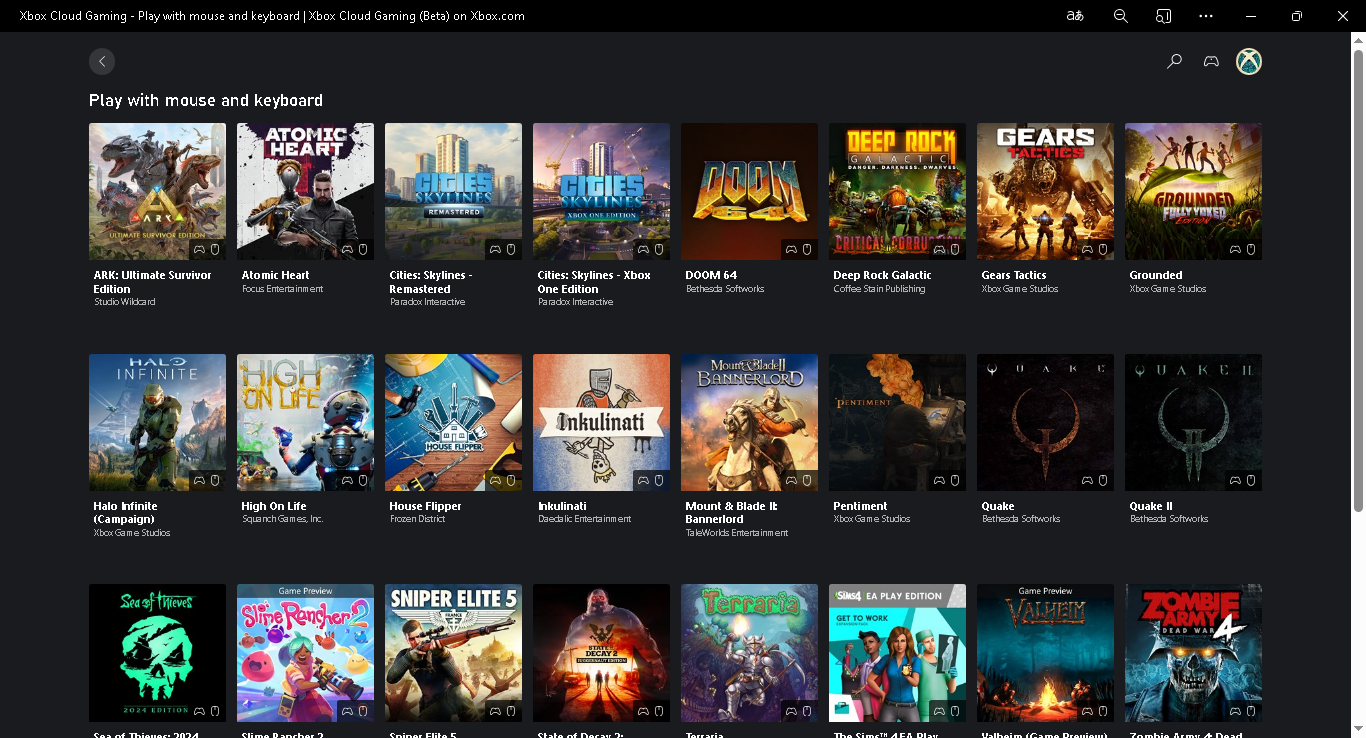Click the controller icon on the DOOM 64 tile
Screen dimensions: 1366x738
789,249
